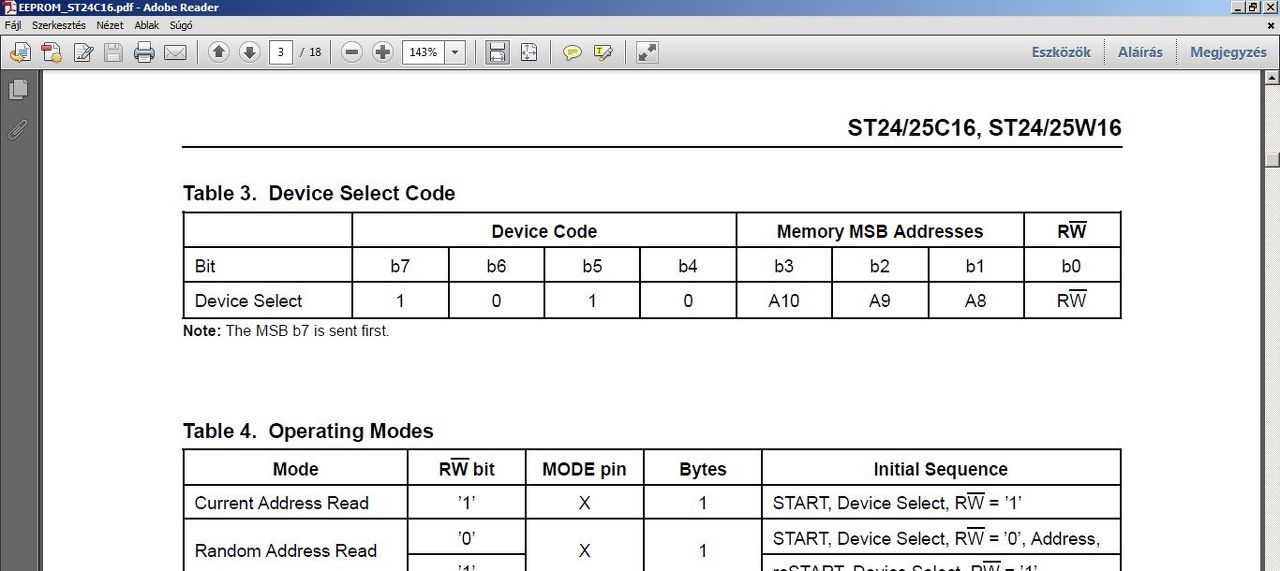Click the 'Memory MSB Addresses' header cell
This screenshot has height=571, width=1280.
(x=880, y=231)
